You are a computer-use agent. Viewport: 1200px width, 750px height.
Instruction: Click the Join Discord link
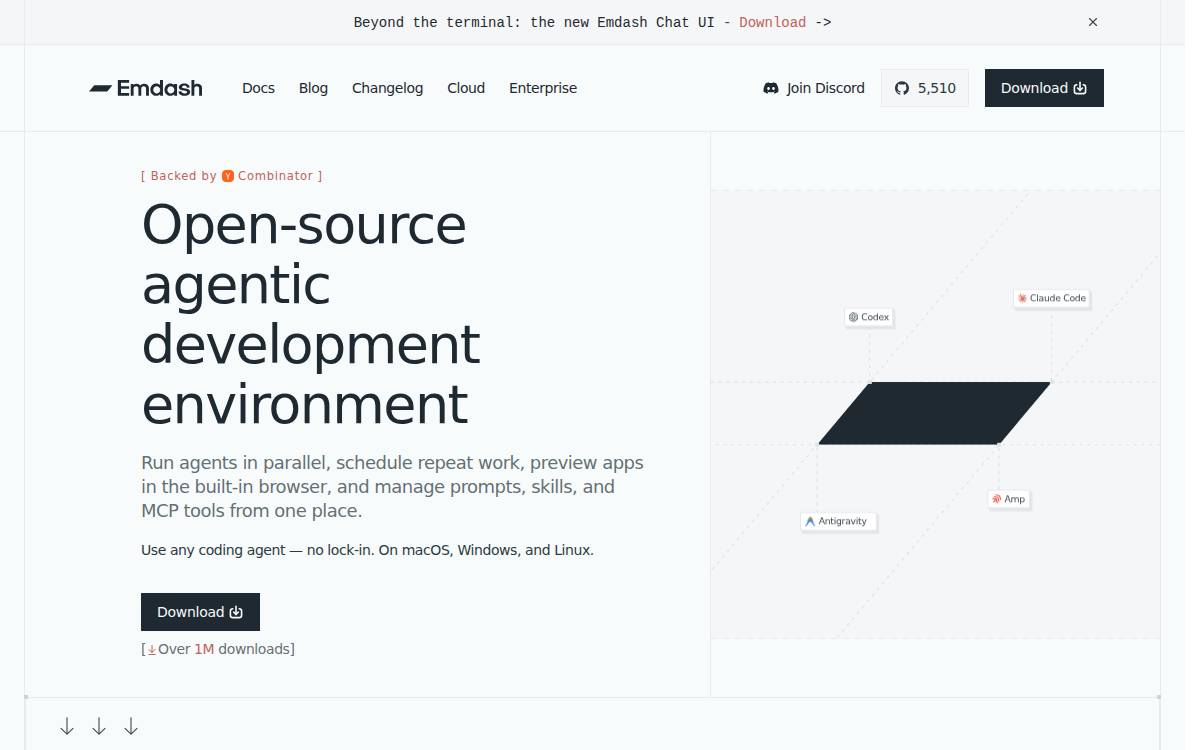(x=814, y=88)
